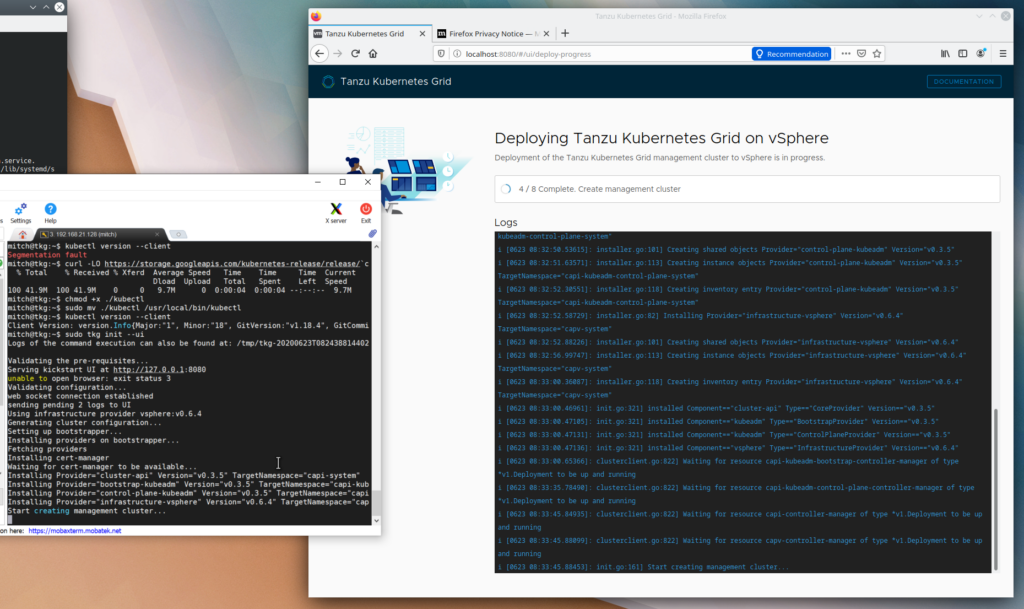Close the Firefox Privacy Notice tab
1024x609 pixels.
tap(547, 33)
